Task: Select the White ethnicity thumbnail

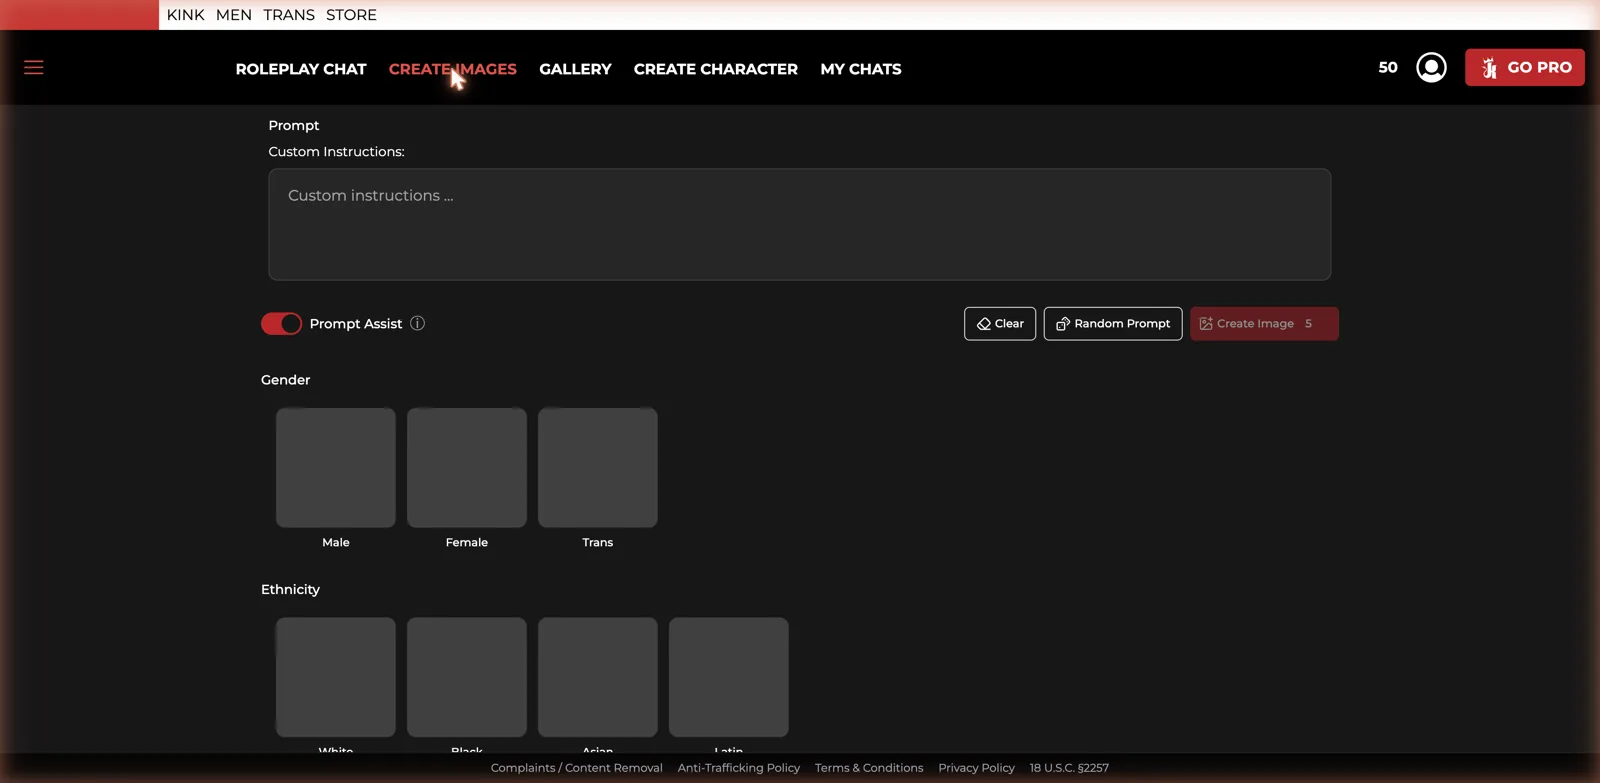Action: 336,677
